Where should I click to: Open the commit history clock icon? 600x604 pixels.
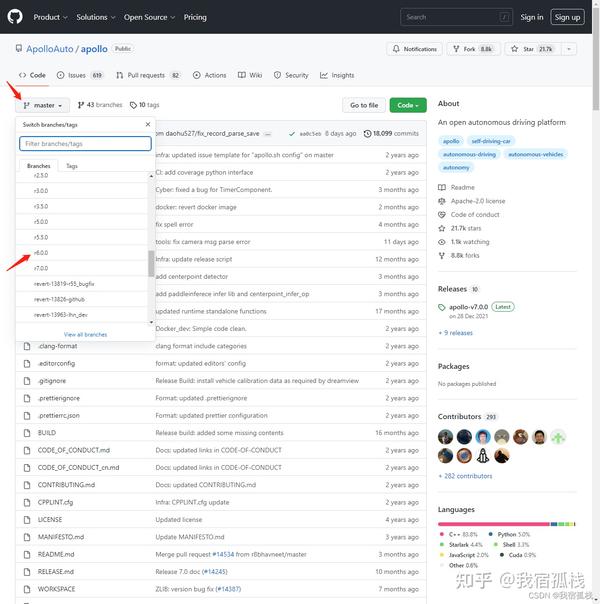[x=367, y=134]
